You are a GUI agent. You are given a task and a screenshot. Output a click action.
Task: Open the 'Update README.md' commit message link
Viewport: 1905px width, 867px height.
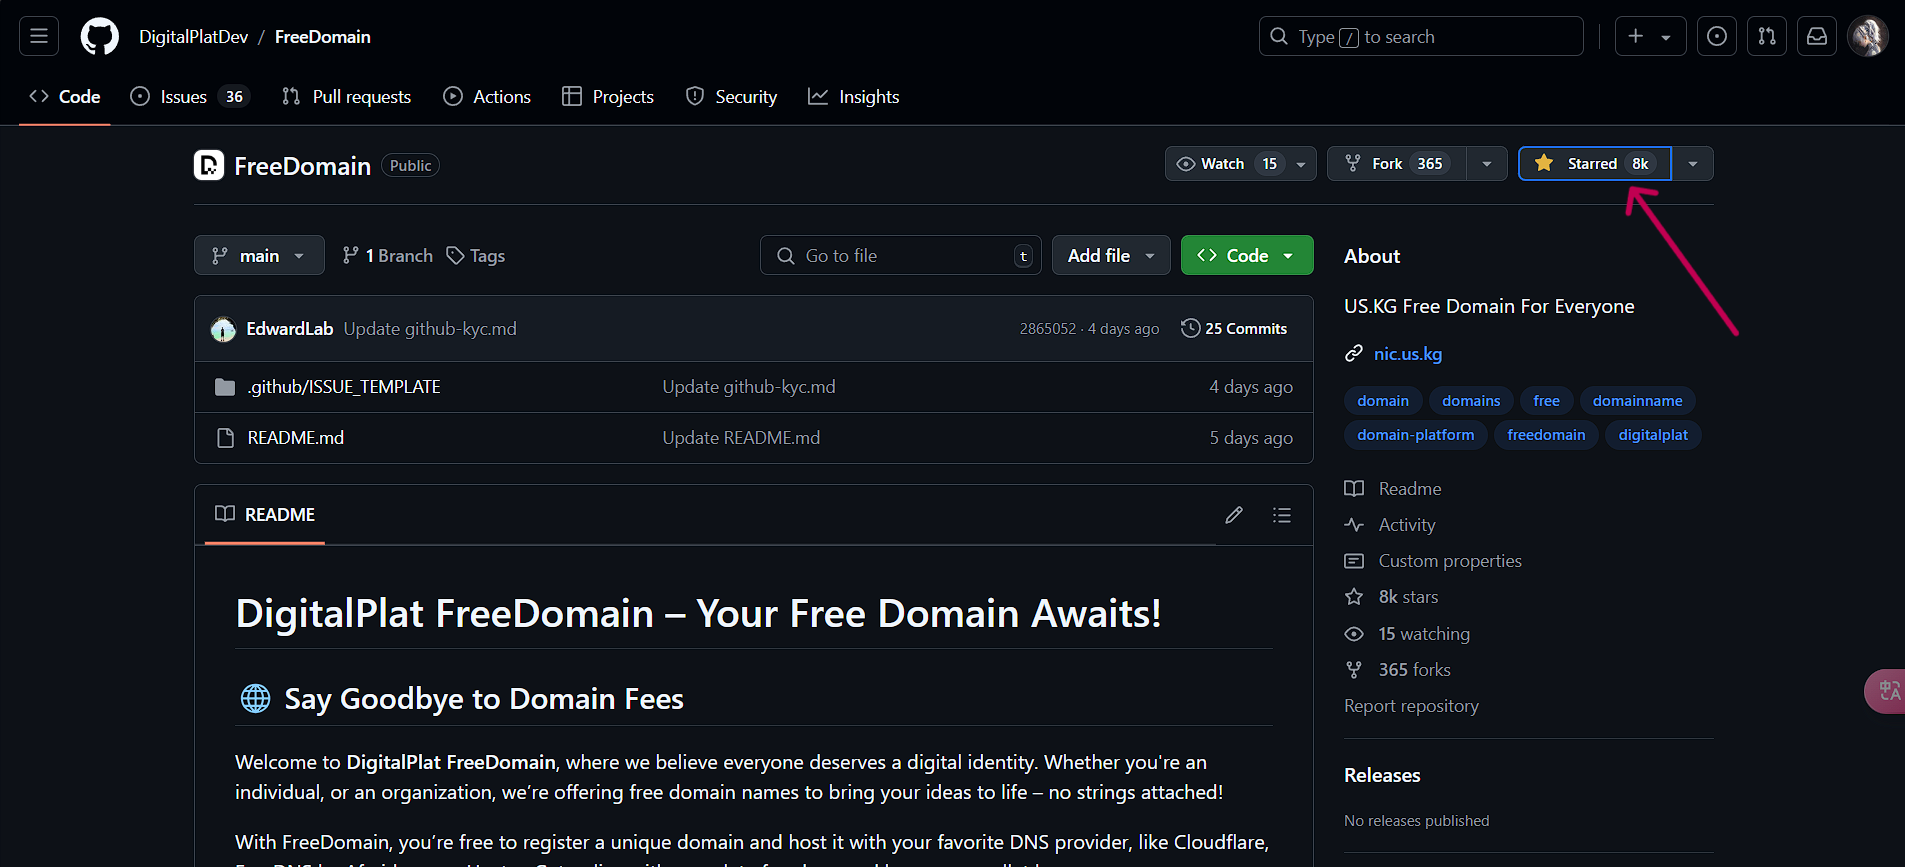(x=741, y=438)
